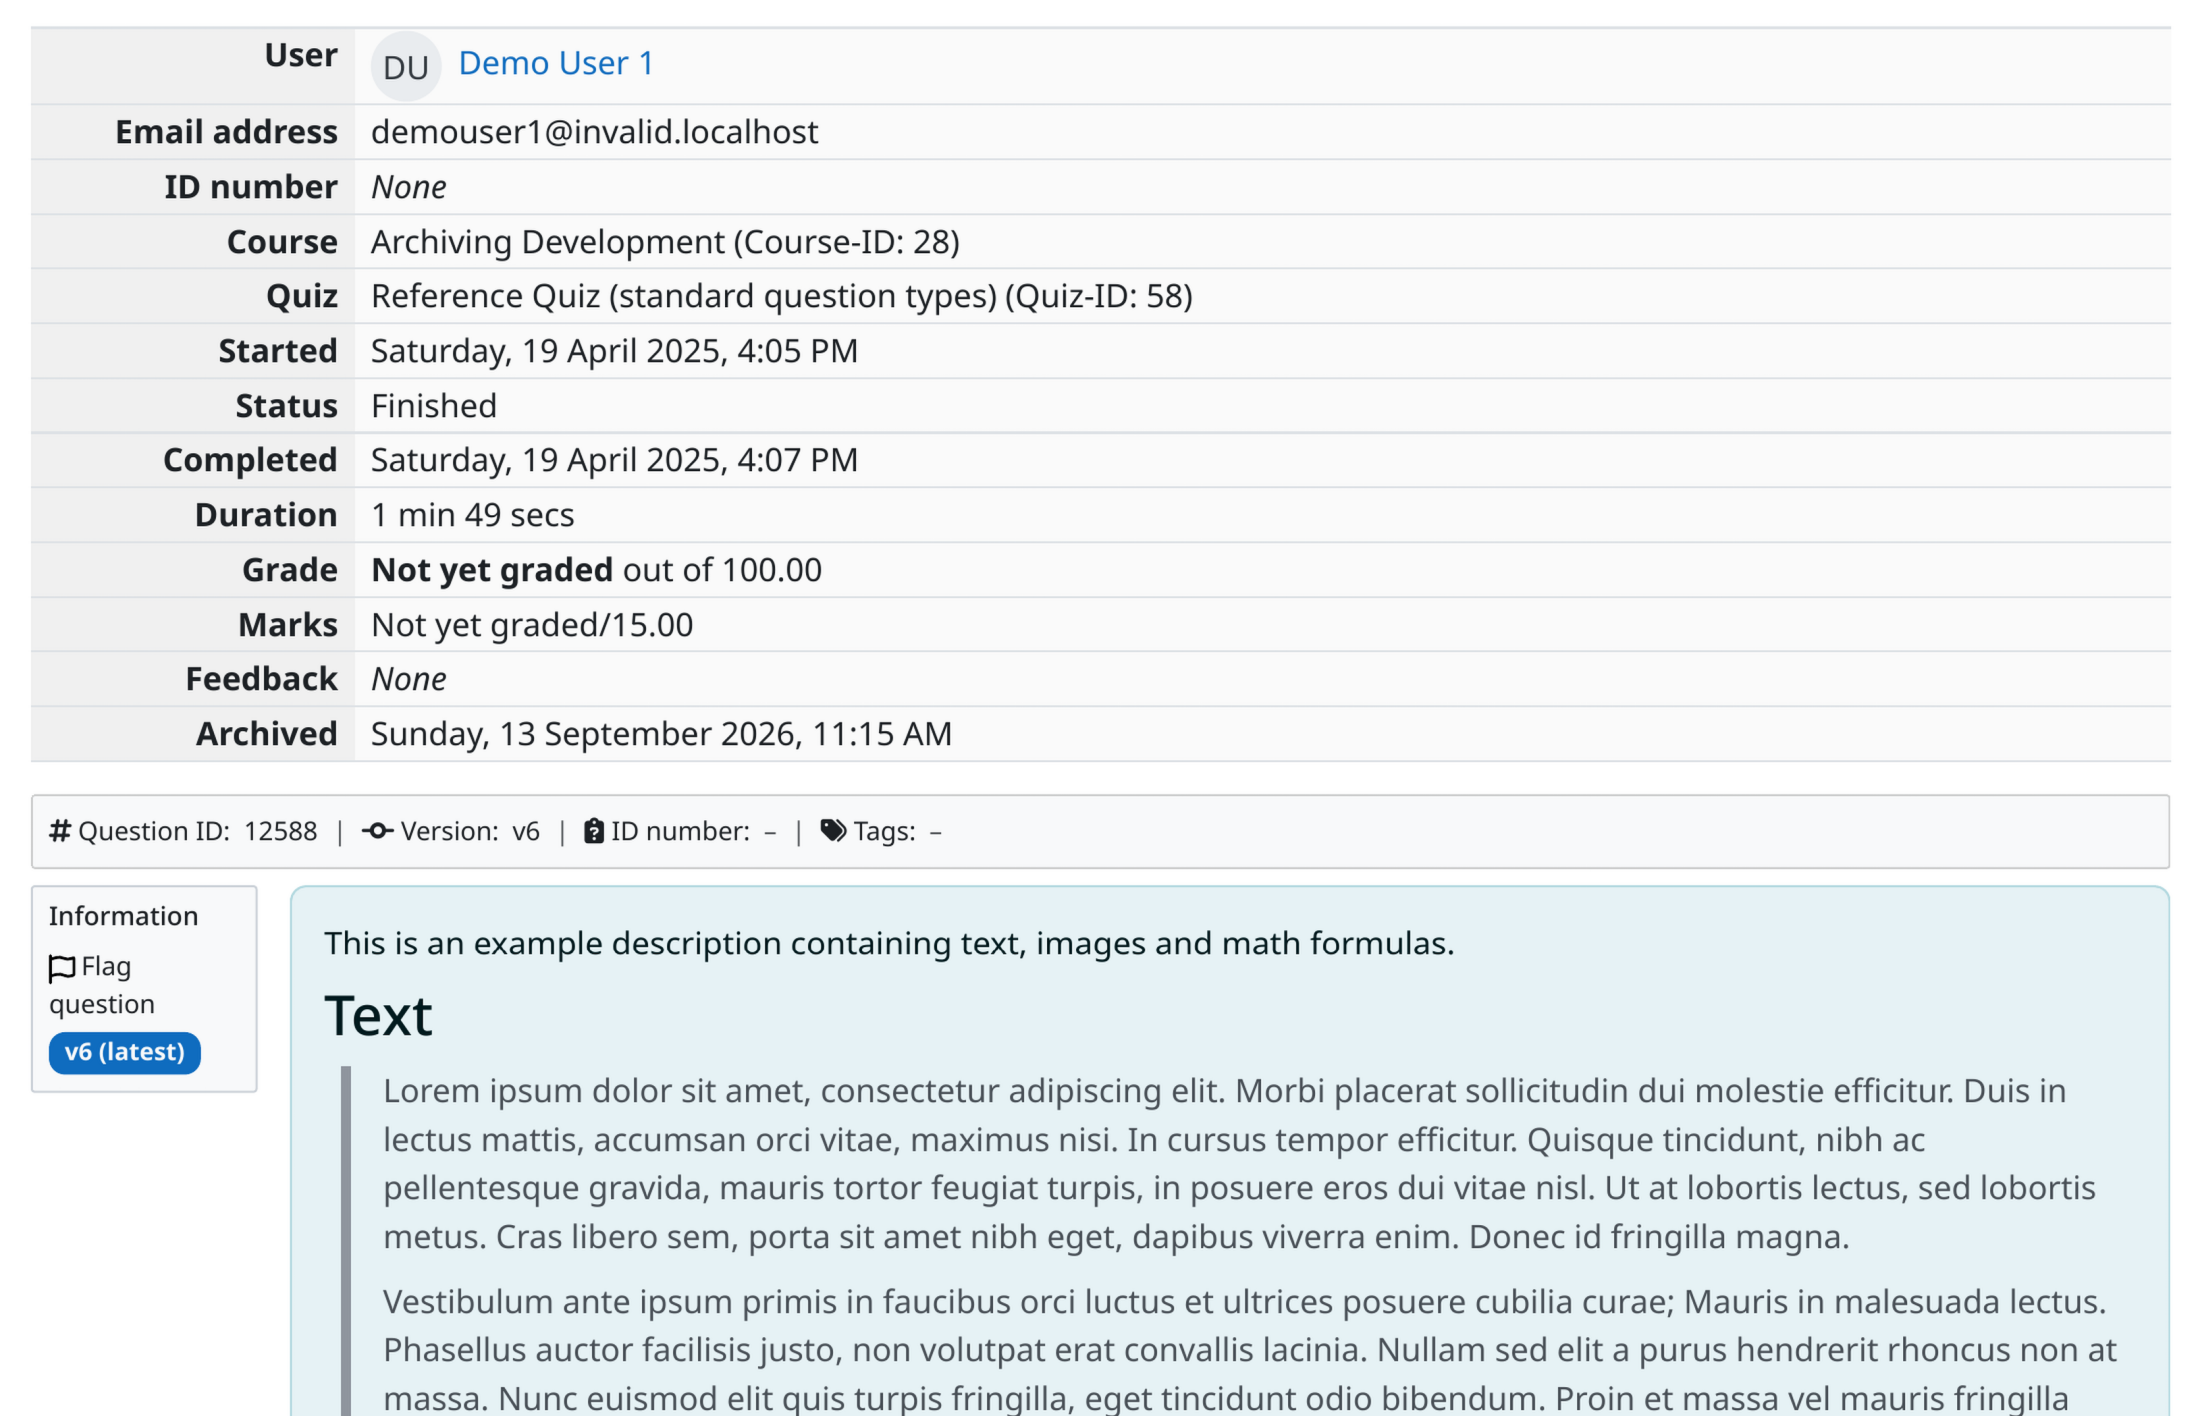Click the None value in the ID number row

click(x=409, y=187)
